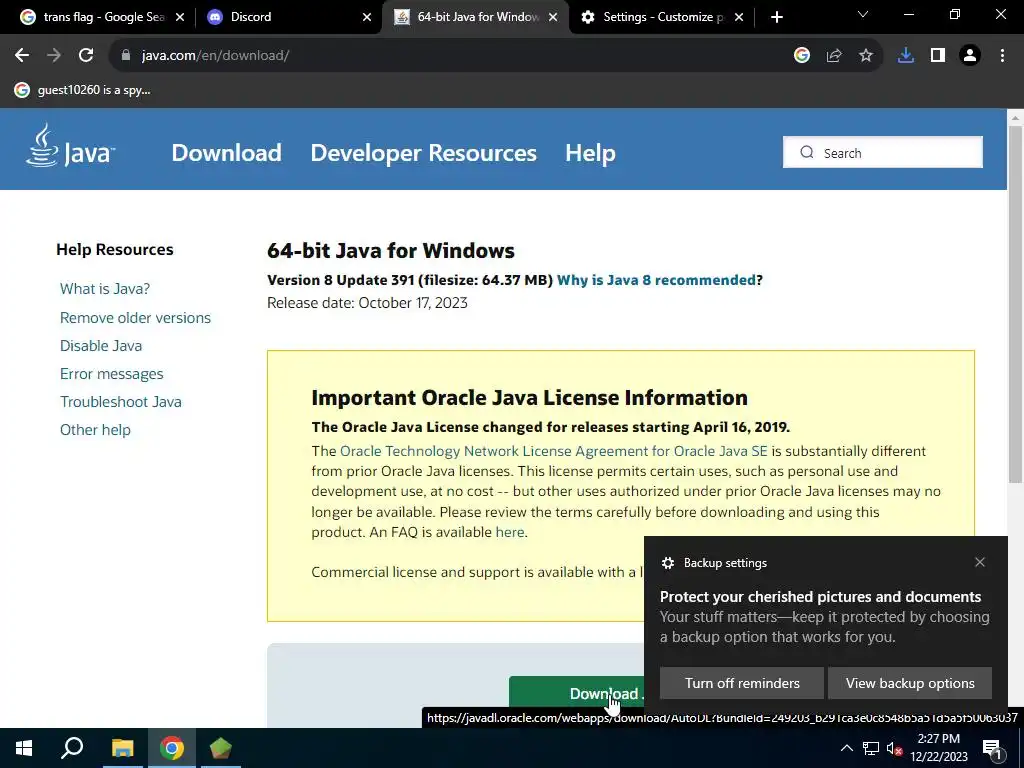This screenshot has width=1024, height=768.
Task: Click the Backup settings gear icon
Action: click(x=667, y=563)
